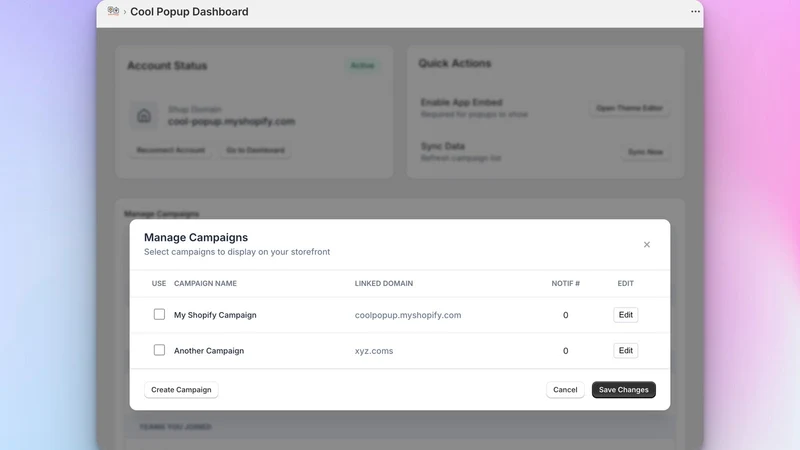Click the Another Campaign name
800x450 pixels.
pos(209,351)
